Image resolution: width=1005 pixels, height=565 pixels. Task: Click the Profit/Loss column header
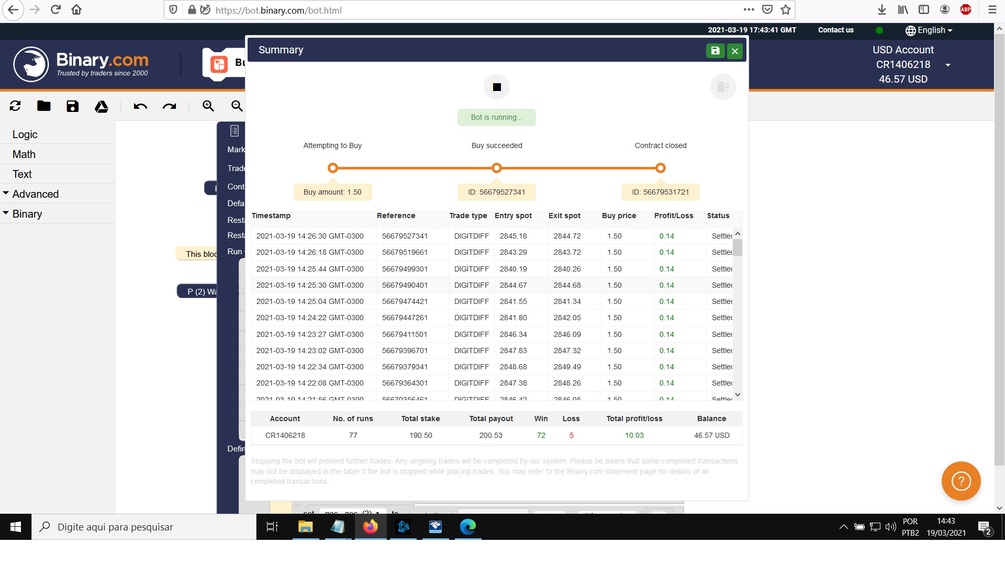point(673,216)
